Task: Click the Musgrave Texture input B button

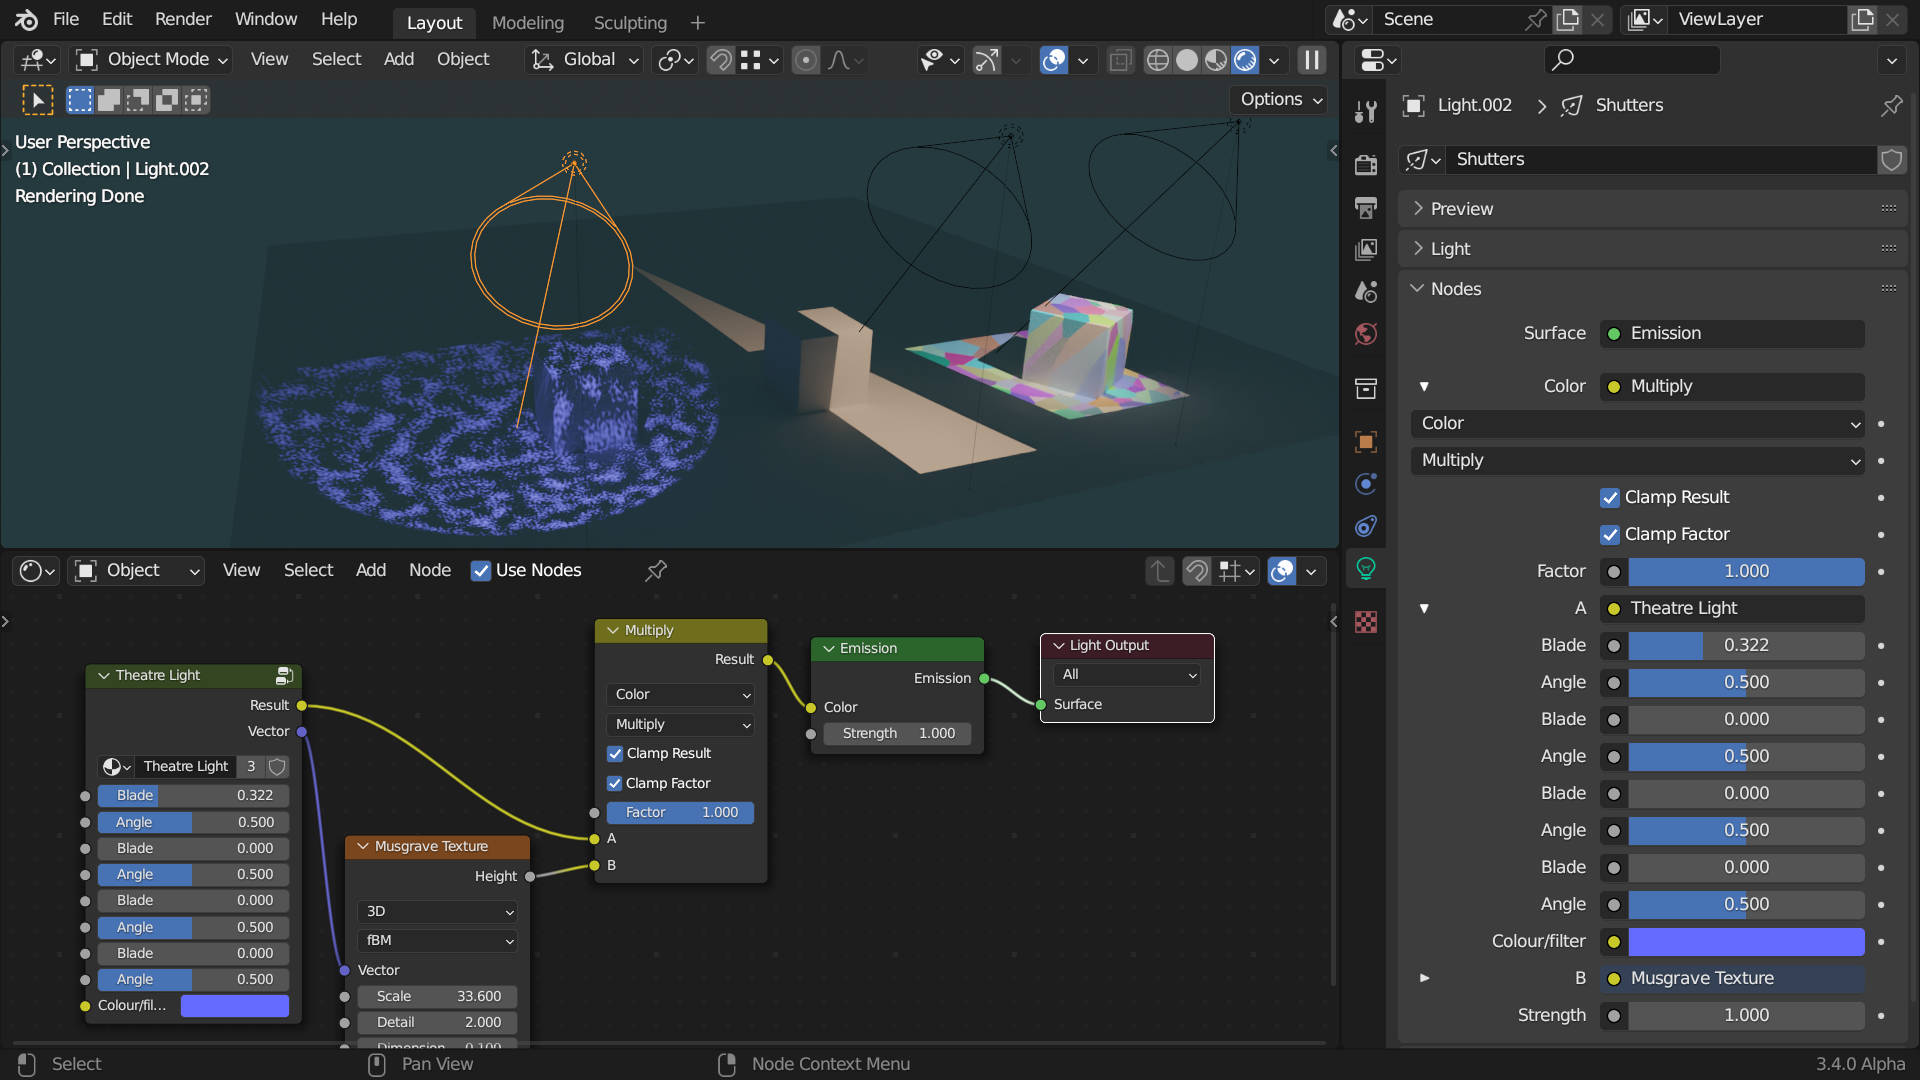Action: click(1733, 978)
